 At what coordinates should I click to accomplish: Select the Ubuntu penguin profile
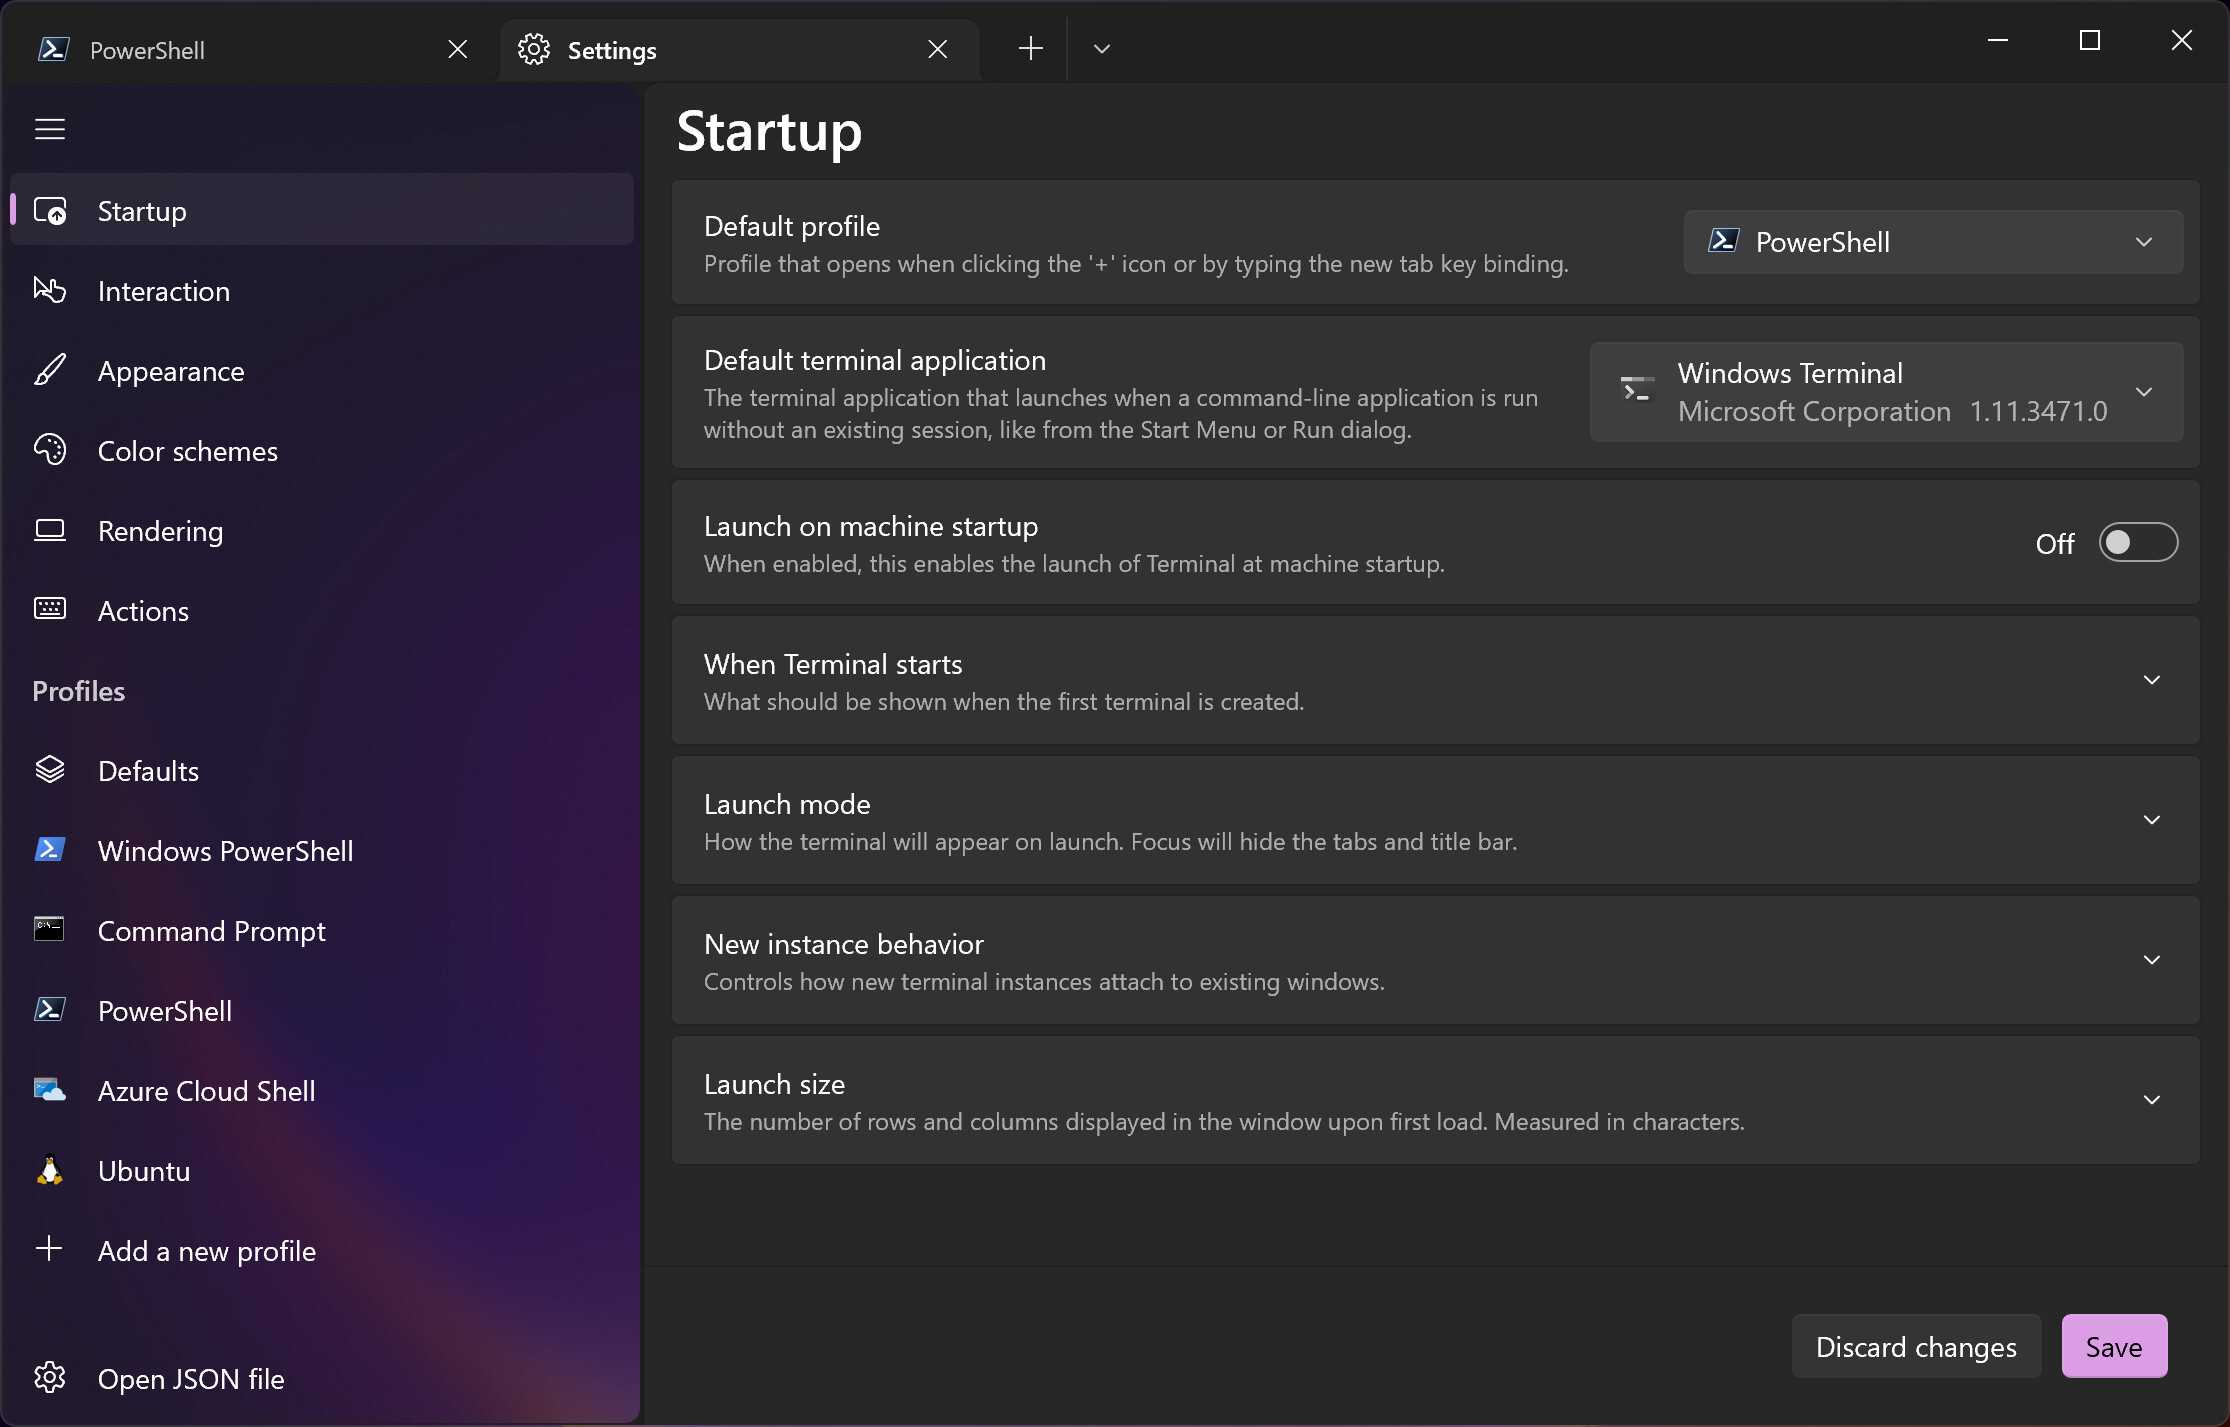click(x=144, y=1171)
